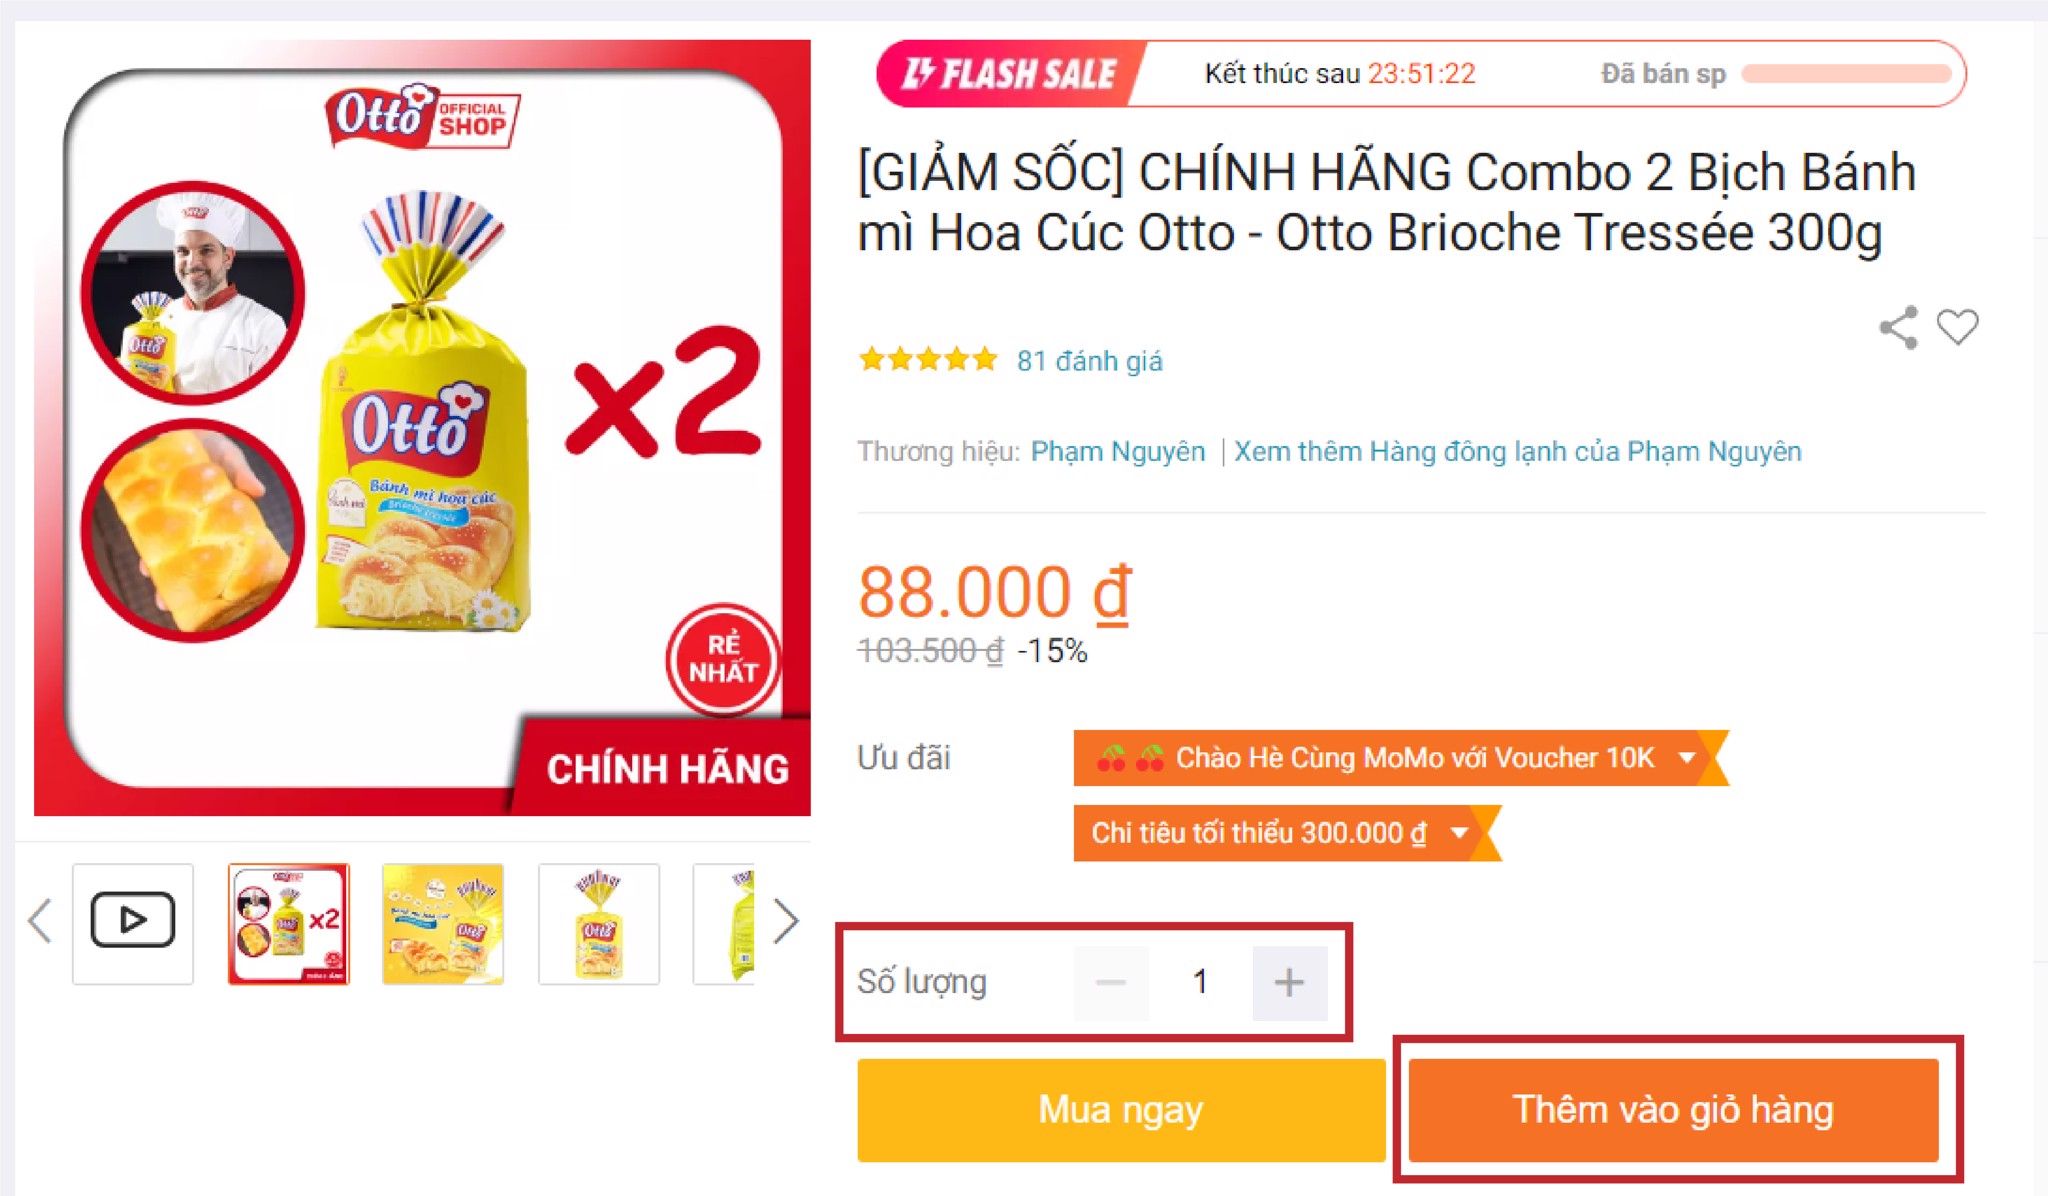
Task: Select the single Otto bag thumbnail
Action: pos(598,924)
